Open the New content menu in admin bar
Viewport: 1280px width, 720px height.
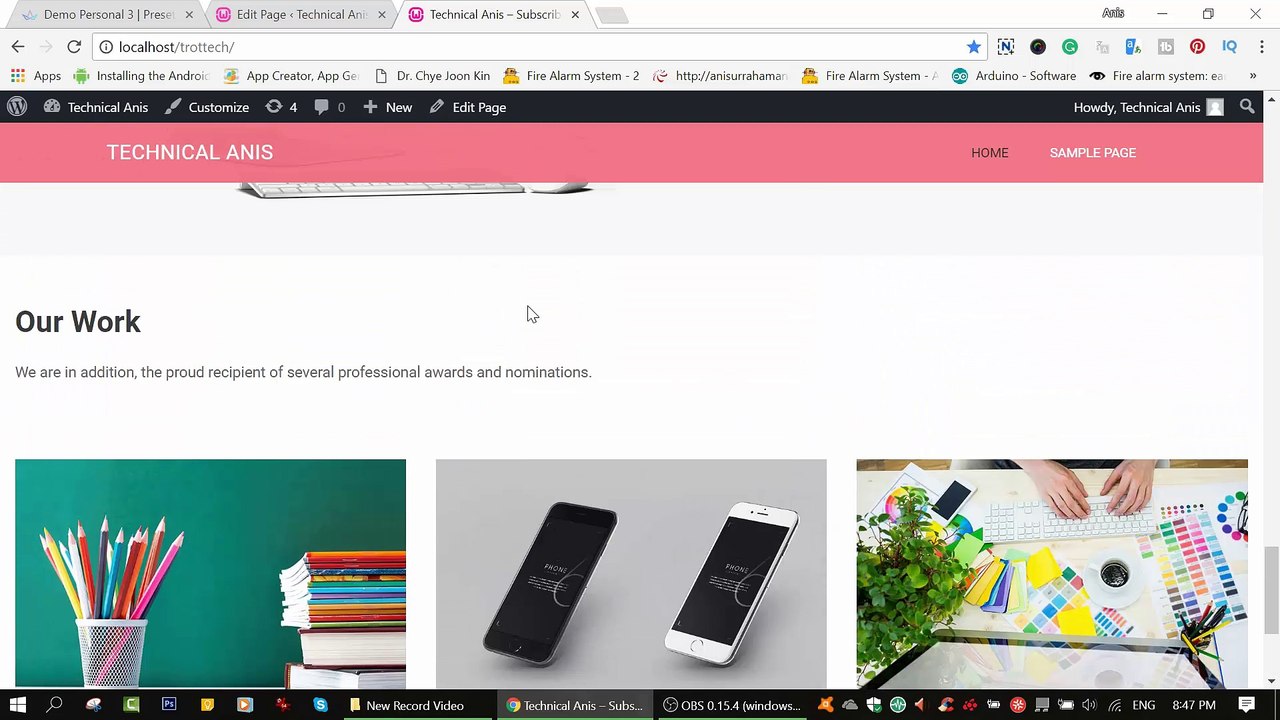pos(387,107)
